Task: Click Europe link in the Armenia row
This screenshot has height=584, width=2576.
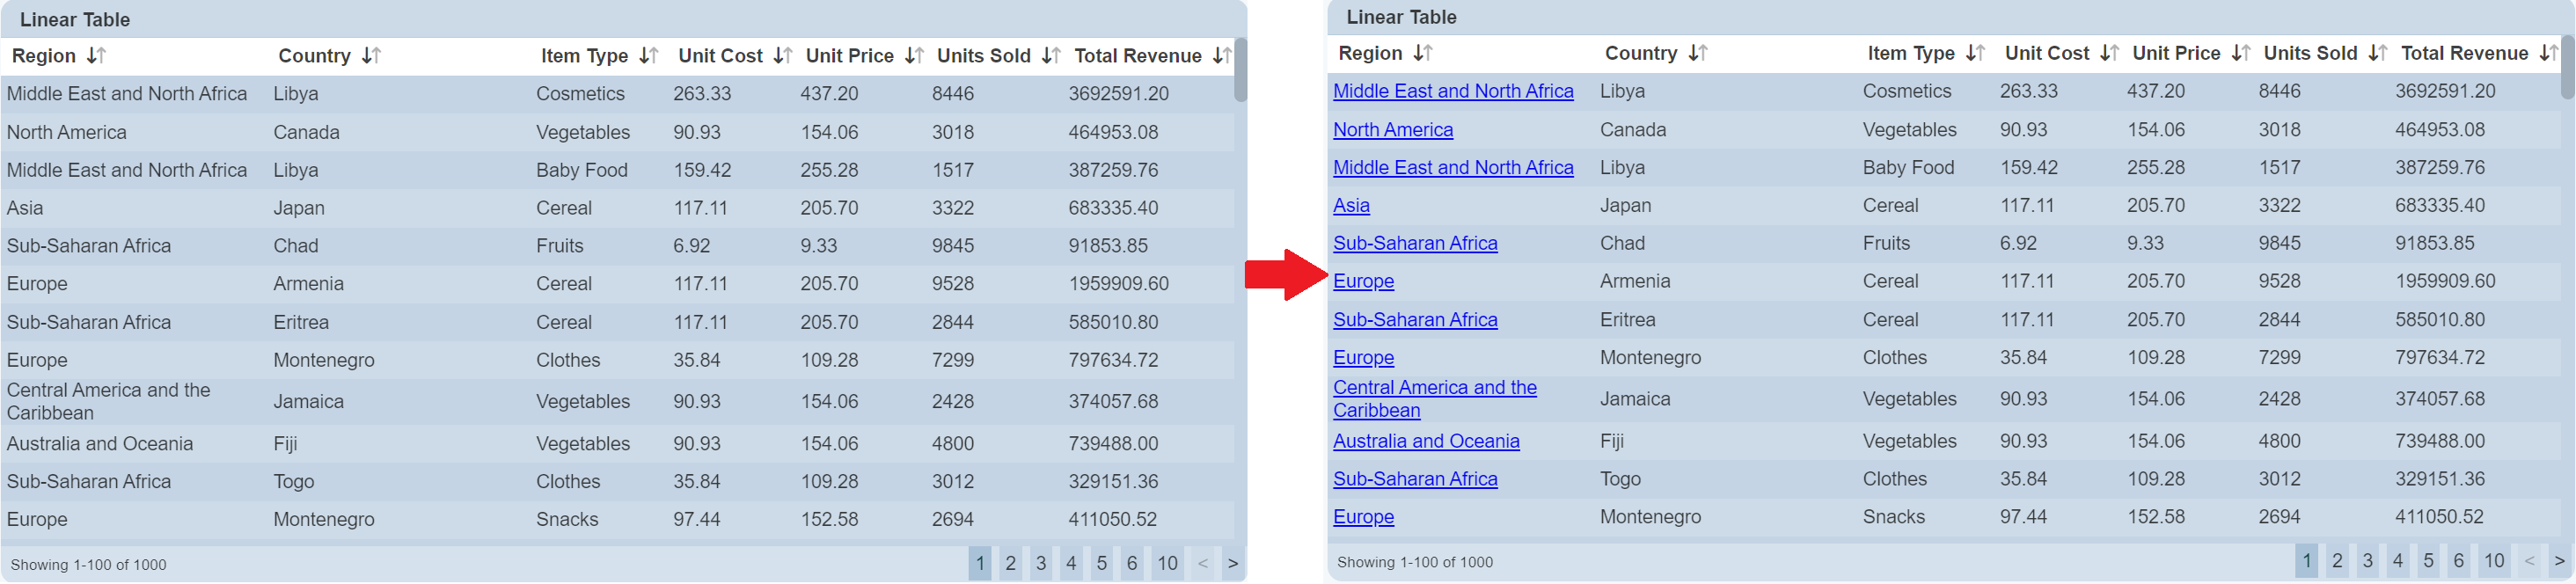Action: pyautogui.click(x=1363, y=282)
